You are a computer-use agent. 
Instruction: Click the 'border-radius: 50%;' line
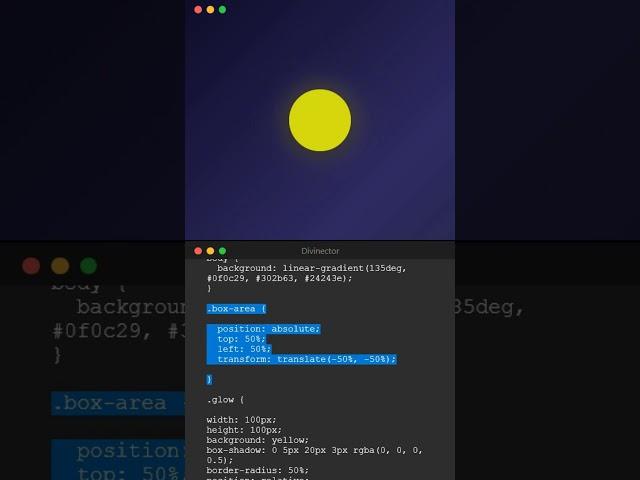tap(258, 470)
